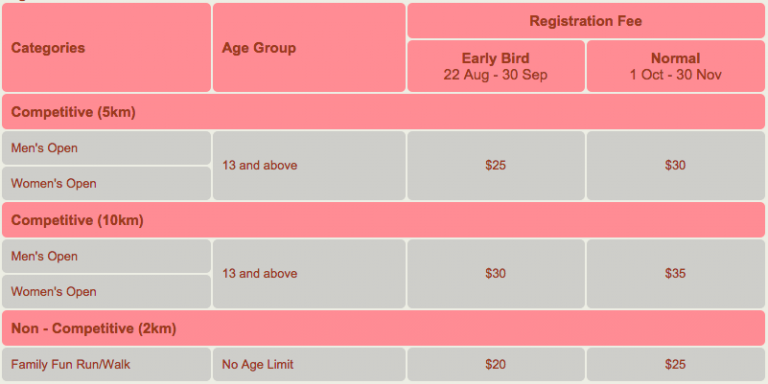Select the $30 normal fee for 5km
The width and height of the screenshot is (768, 384).
click(x=675, y=166)
